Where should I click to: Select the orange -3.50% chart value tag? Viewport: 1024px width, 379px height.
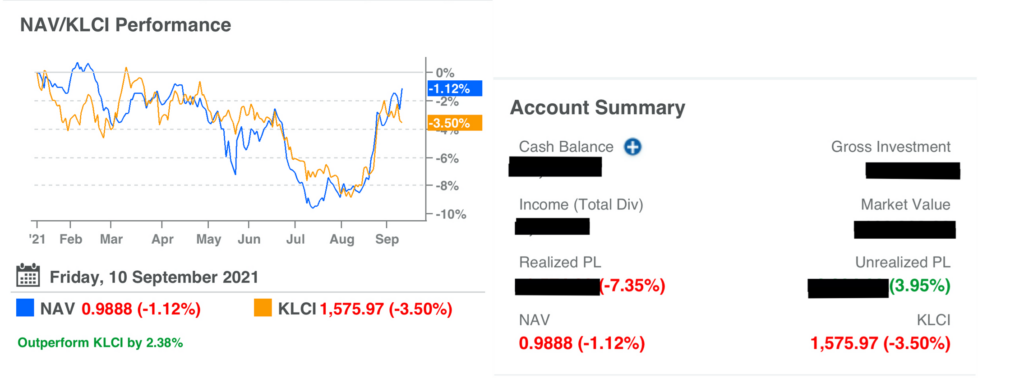click(x=454, y=123)
